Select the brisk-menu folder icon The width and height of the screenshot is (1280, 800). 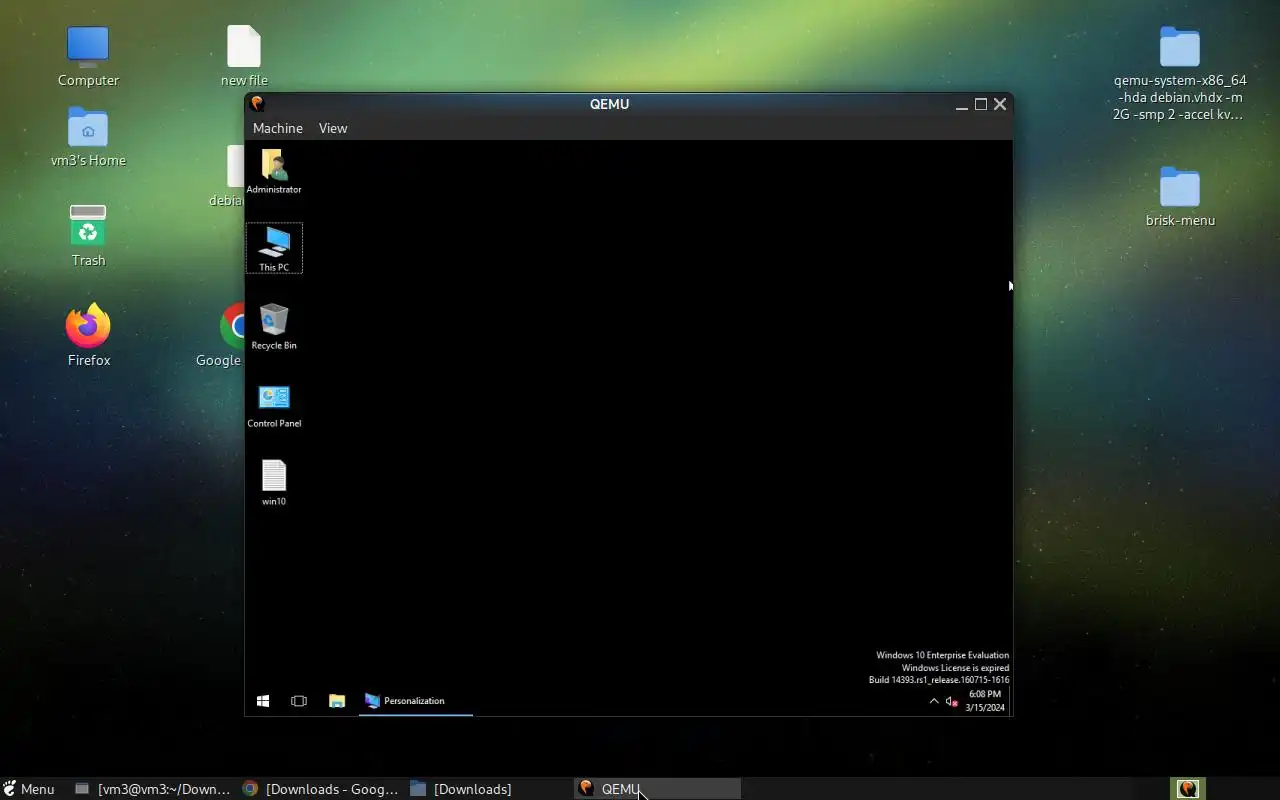coord(1180,197)
